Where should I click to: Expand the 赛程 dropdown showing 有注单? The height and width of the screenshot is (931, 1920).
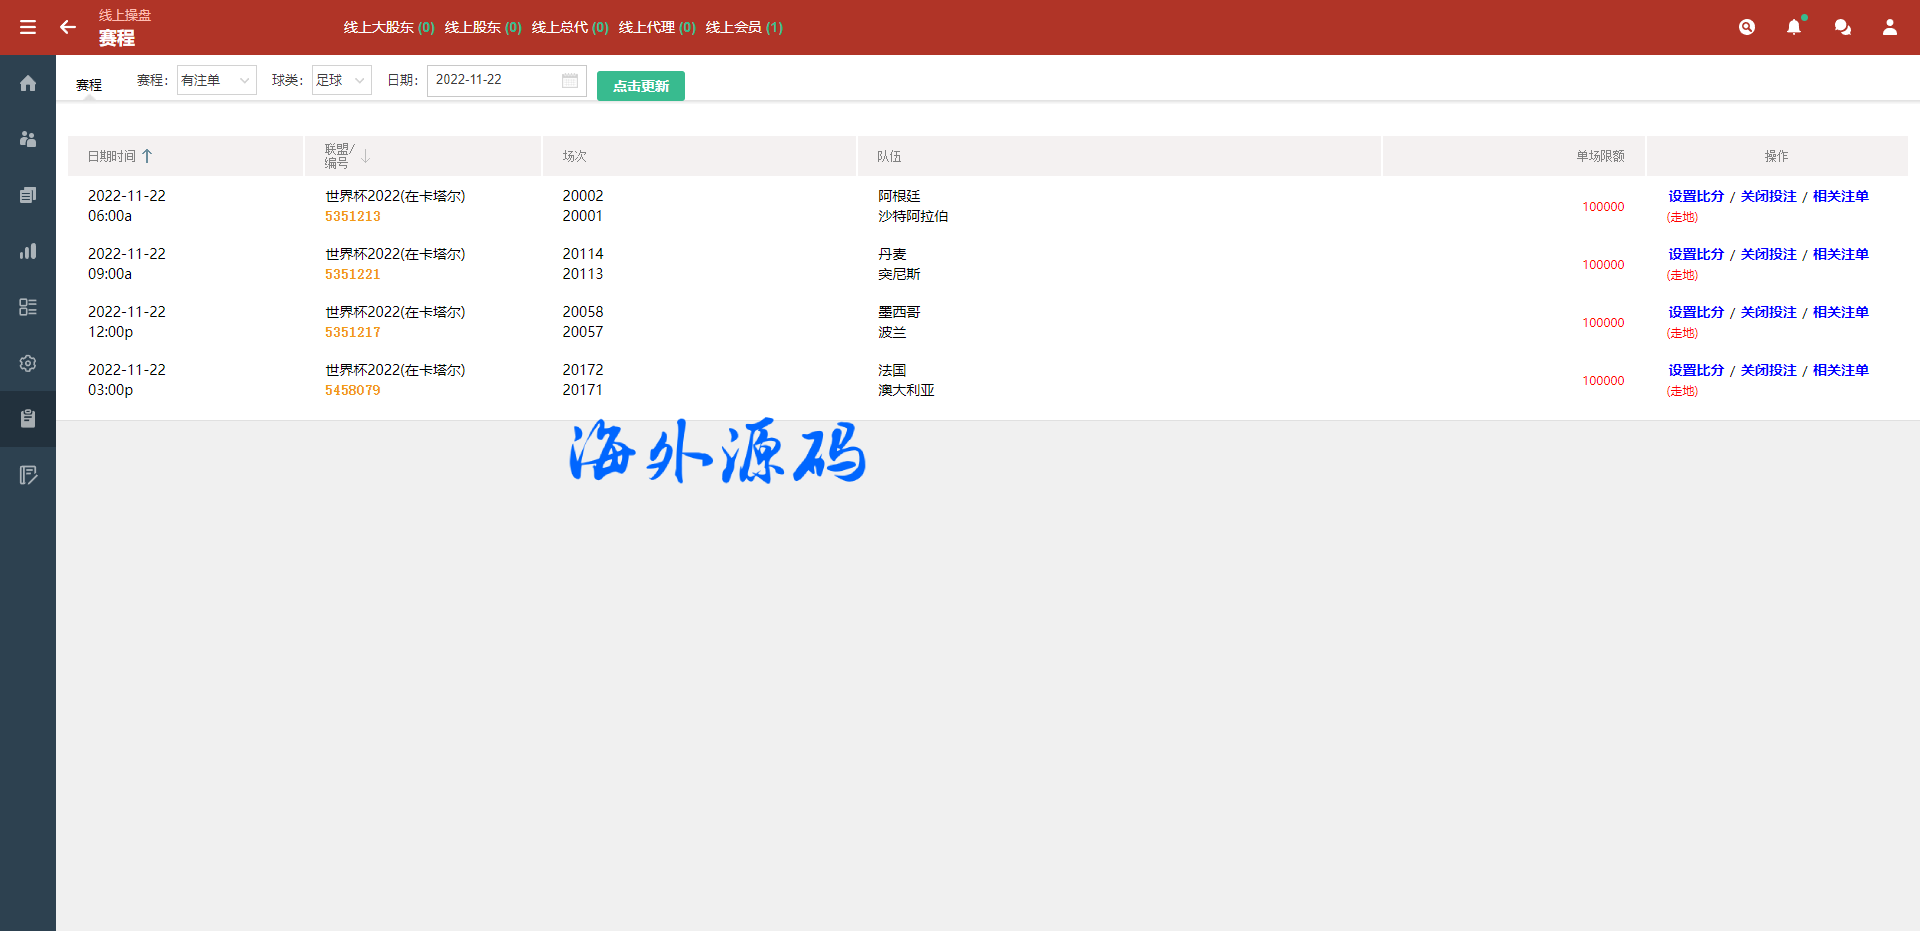tap(216, 80)
